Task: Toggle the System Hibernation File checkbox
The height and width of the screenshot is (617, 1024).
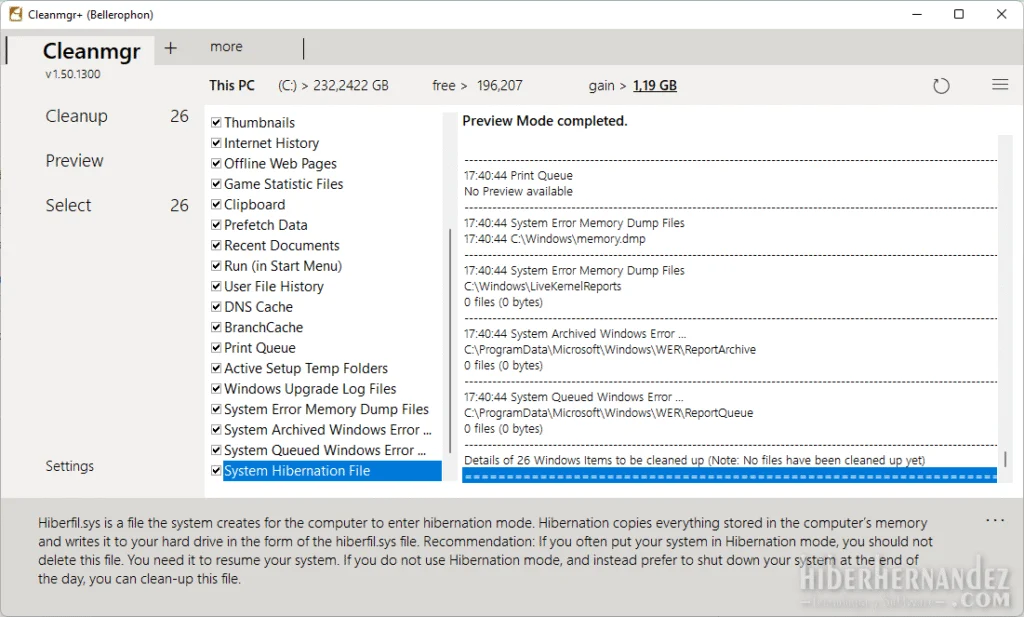Action: (x=214, y=471)
